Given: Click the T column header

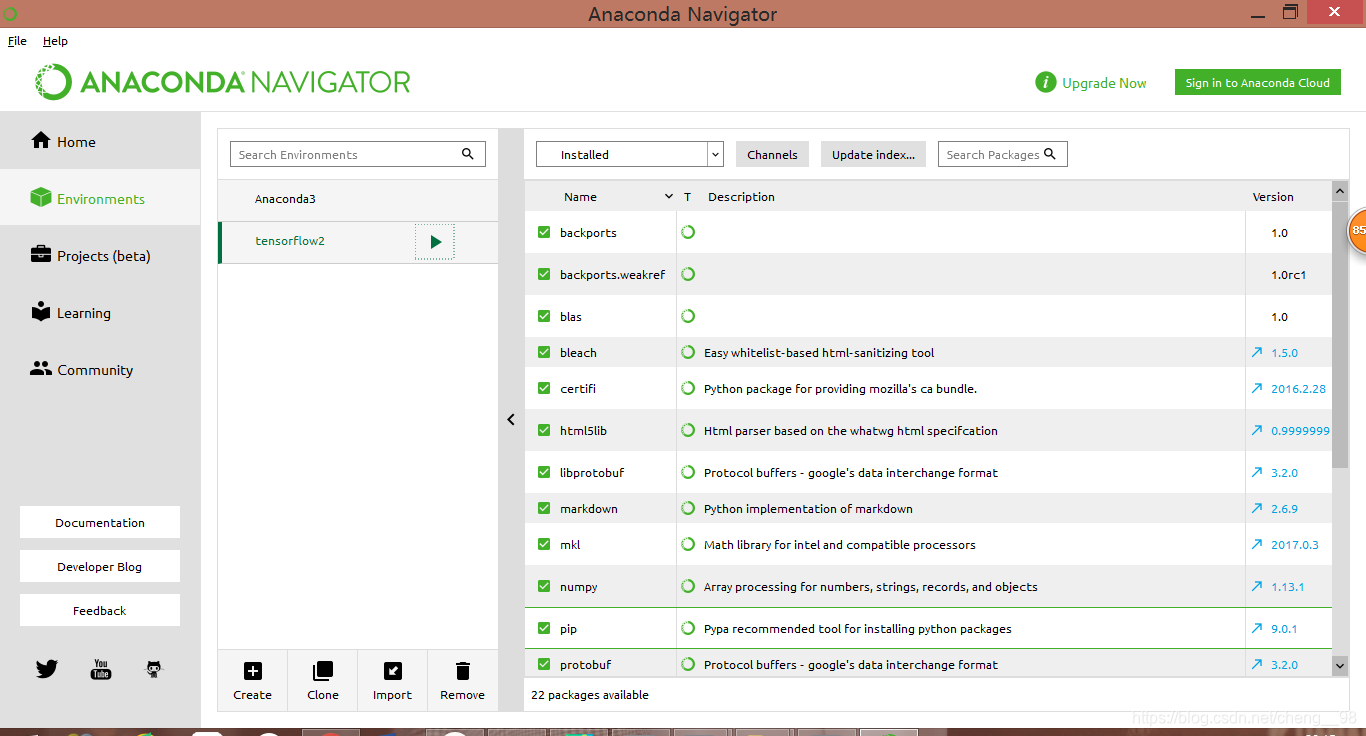Looking at the screenshot, I should [x=687, y=197].
